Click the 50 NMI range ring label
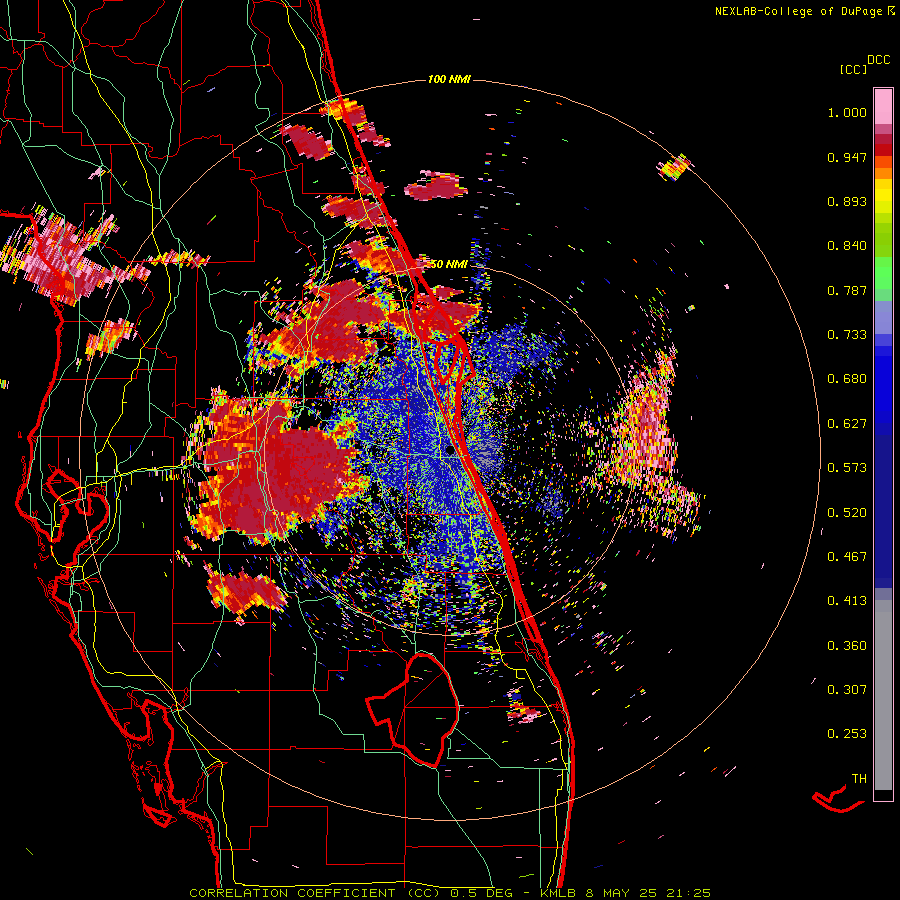 pos(448,264)
